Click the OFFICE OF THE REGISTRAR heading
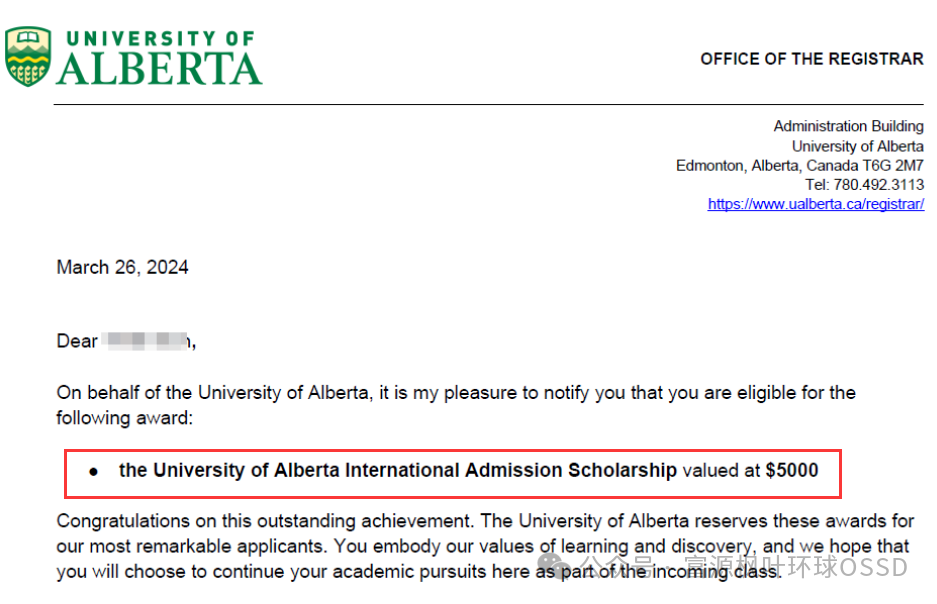The width and height of the screenshot is (937, 604). tap(811, 59)
